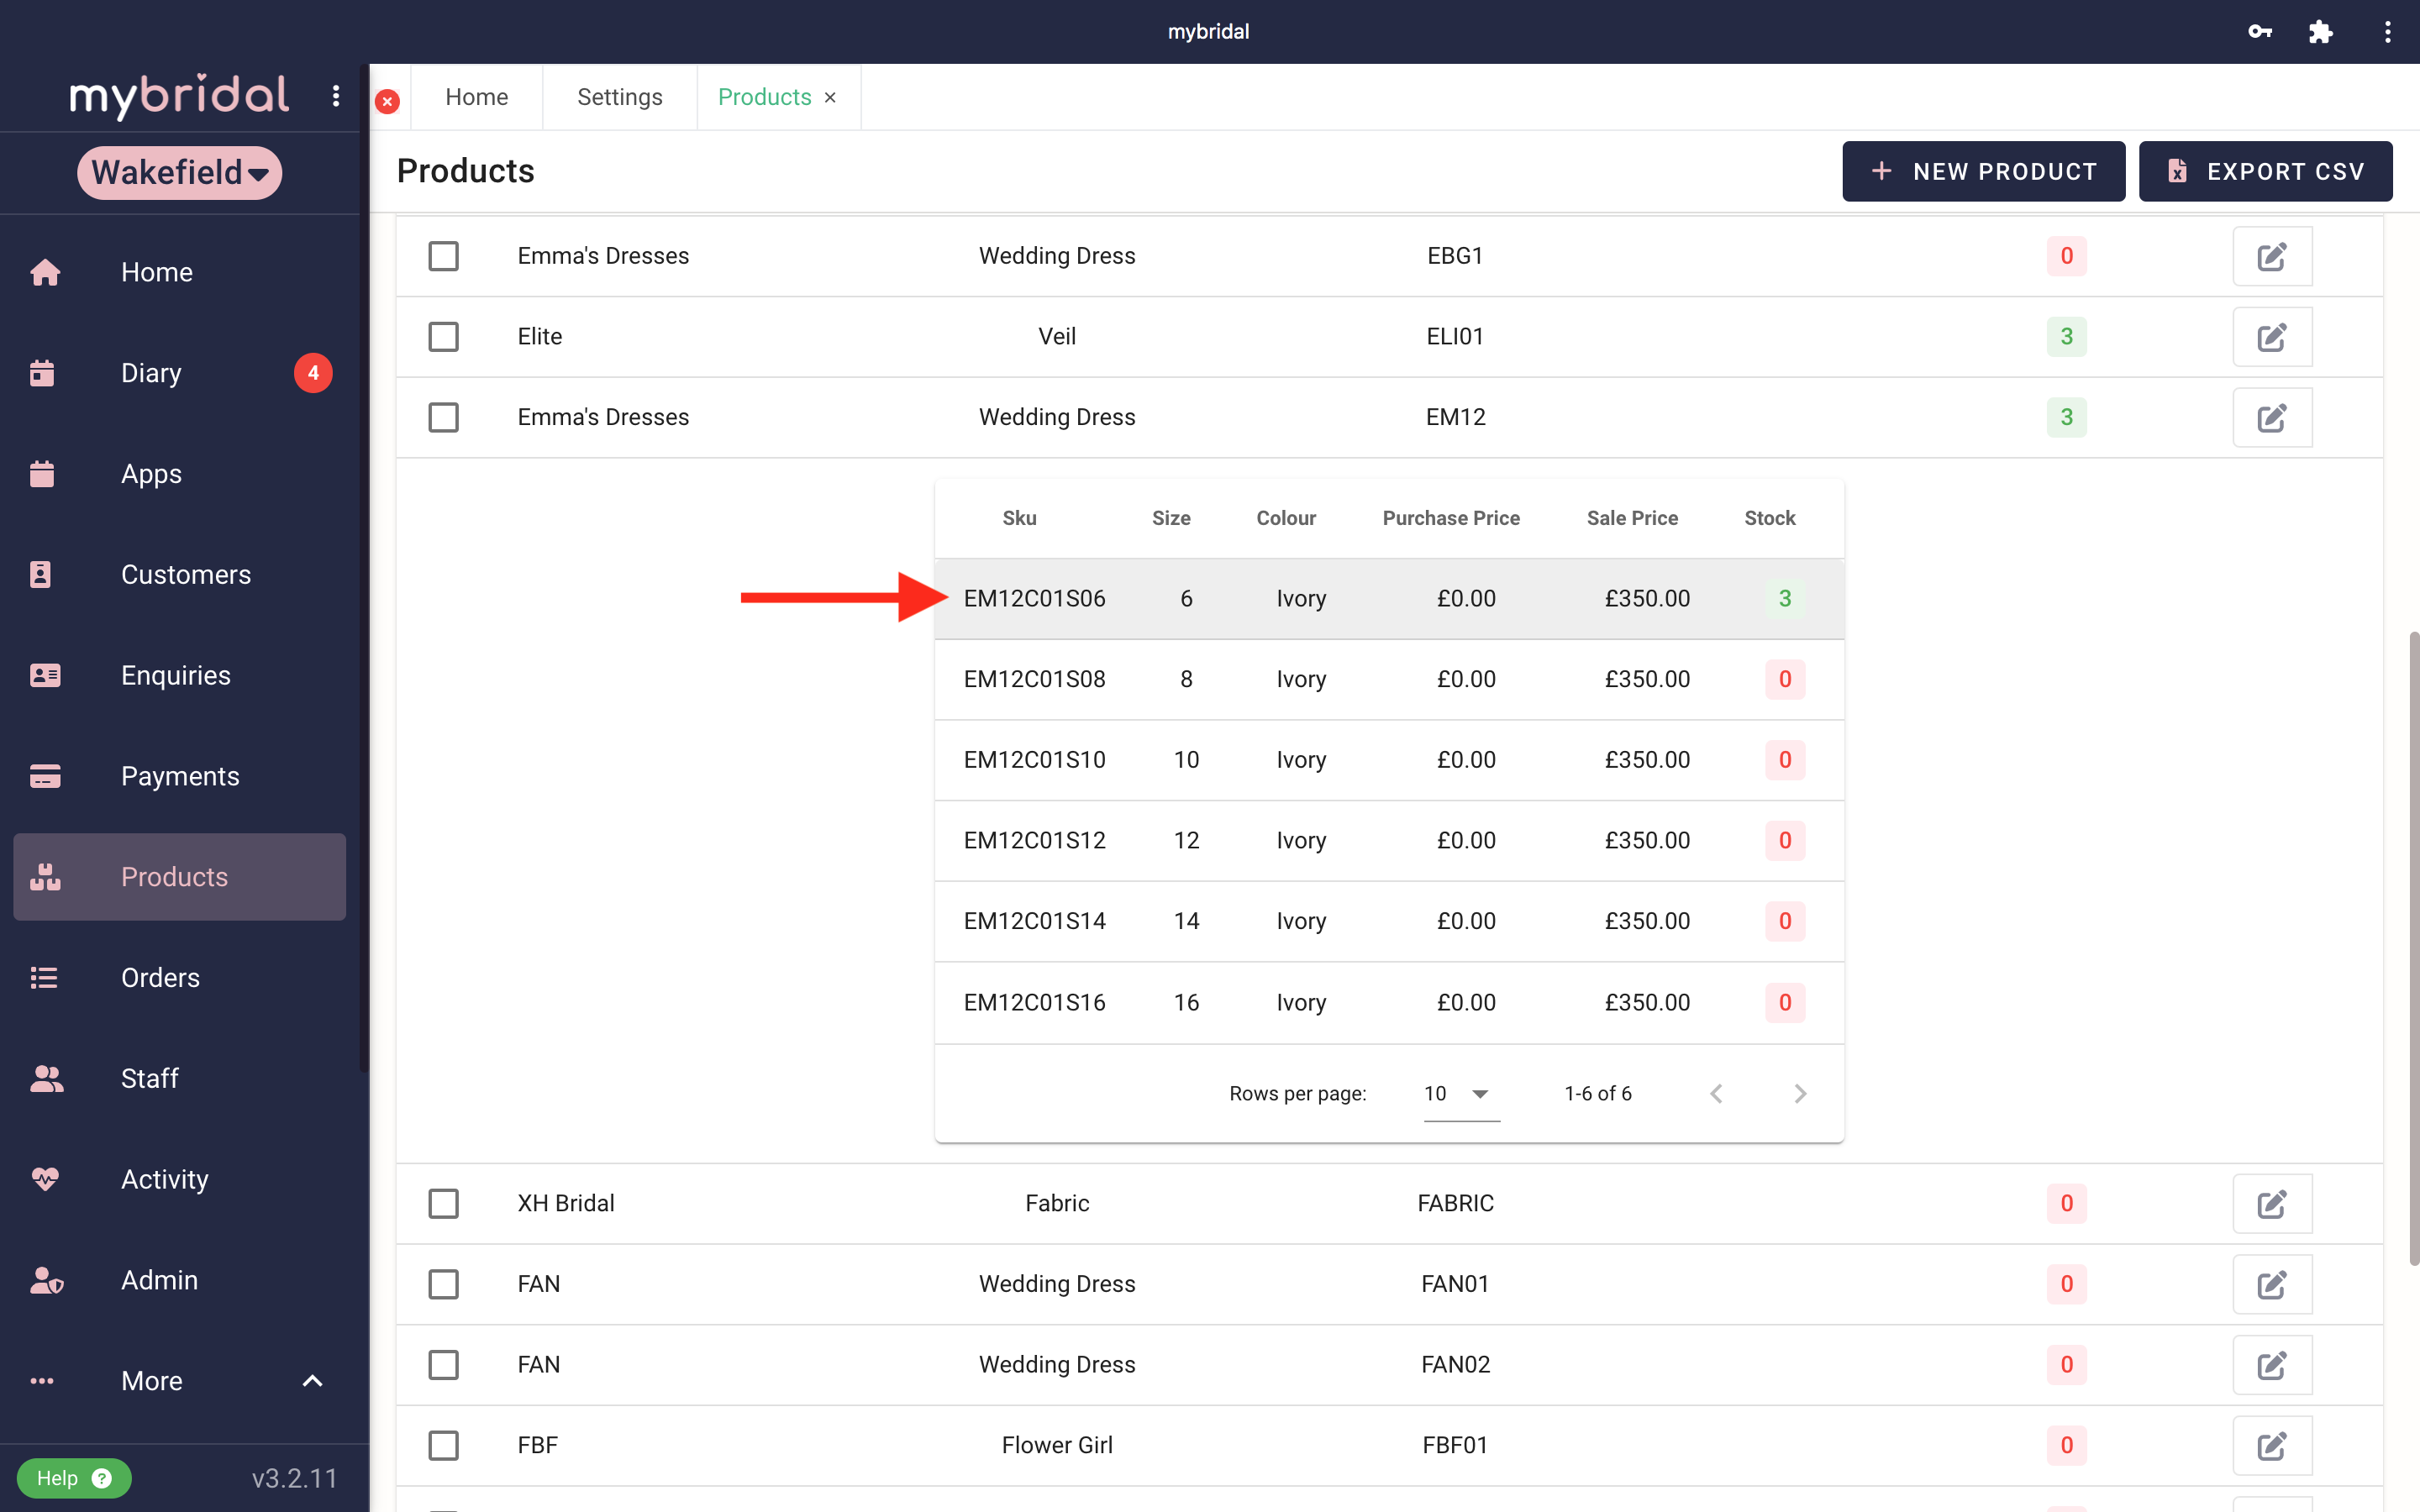Open the Rows per page dropdown
This screenshot has width=2420, height=1512.
pos(1460,1094)
